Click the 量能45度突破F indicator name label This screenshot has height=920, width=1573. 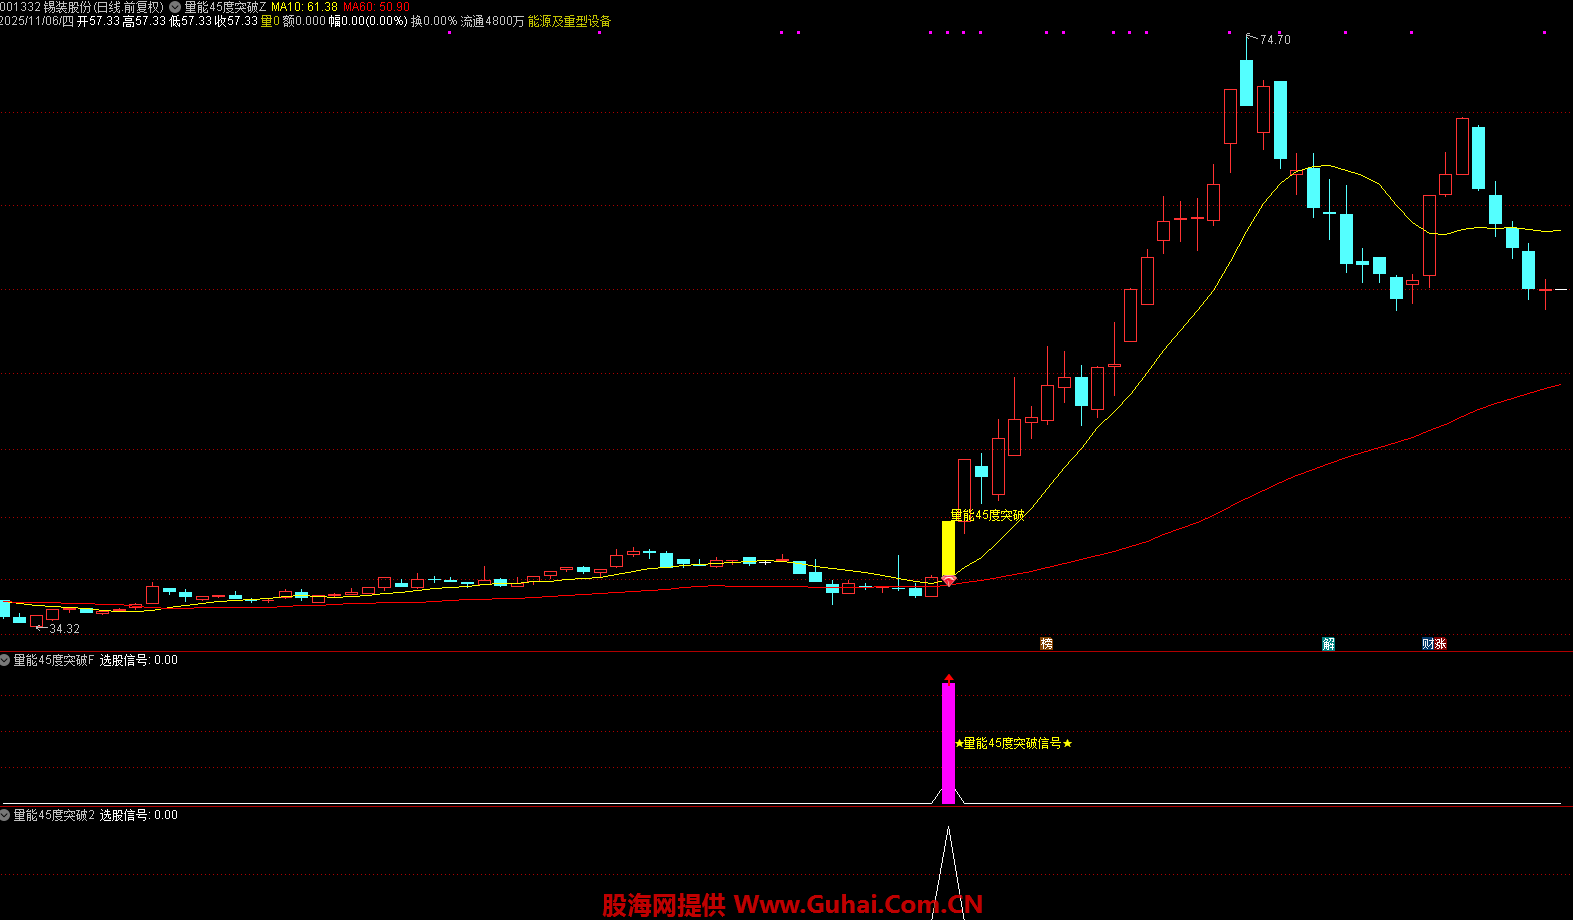pyautogui.click(x=53, y=660)
